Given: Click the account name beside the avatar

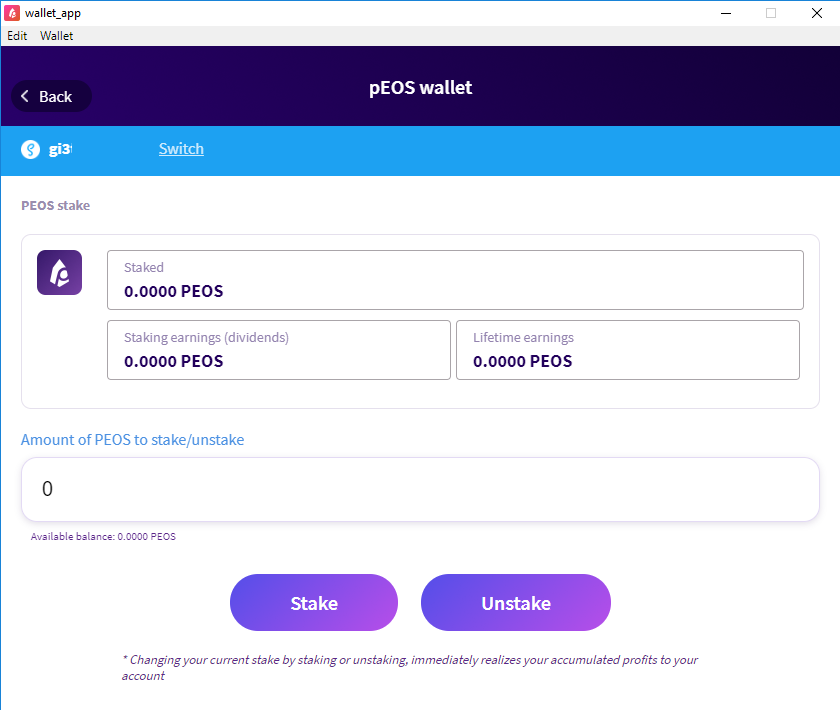Looking at the screenshot, I should (61, 150).
